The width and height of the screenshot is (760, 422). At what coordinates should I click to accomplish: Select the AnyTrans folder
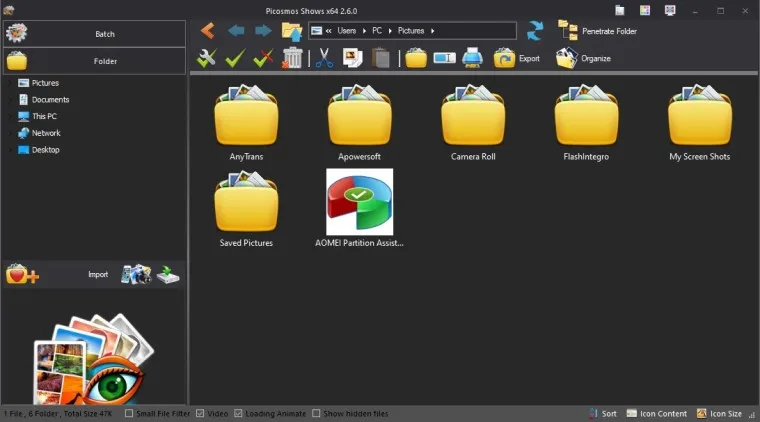click(246, 123)
